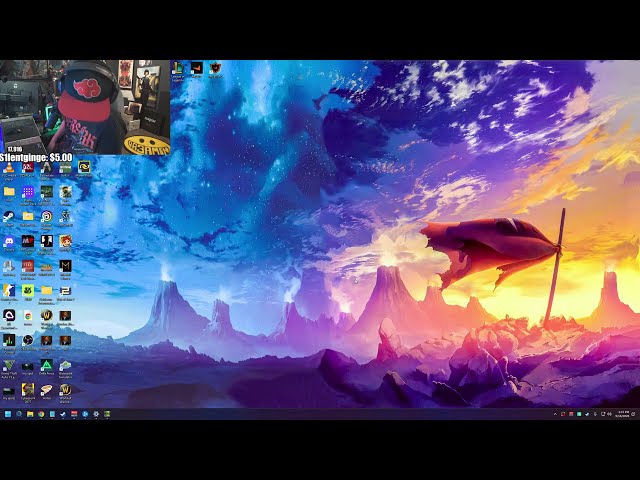The height and width of the screenshot is (480, 640).
Task: Open the volume control in the system tray
Action: [609, 414]
